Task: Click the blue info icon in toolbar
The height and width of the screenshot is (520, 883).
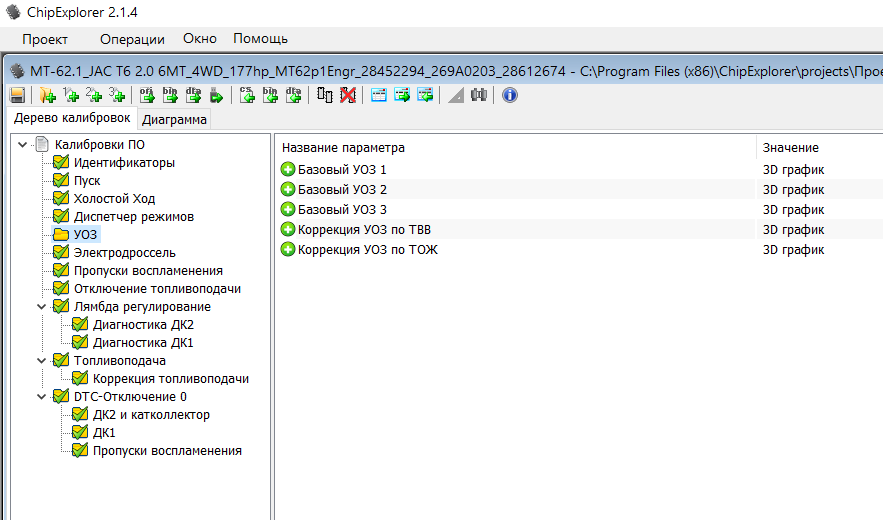Action: (509, 95)
